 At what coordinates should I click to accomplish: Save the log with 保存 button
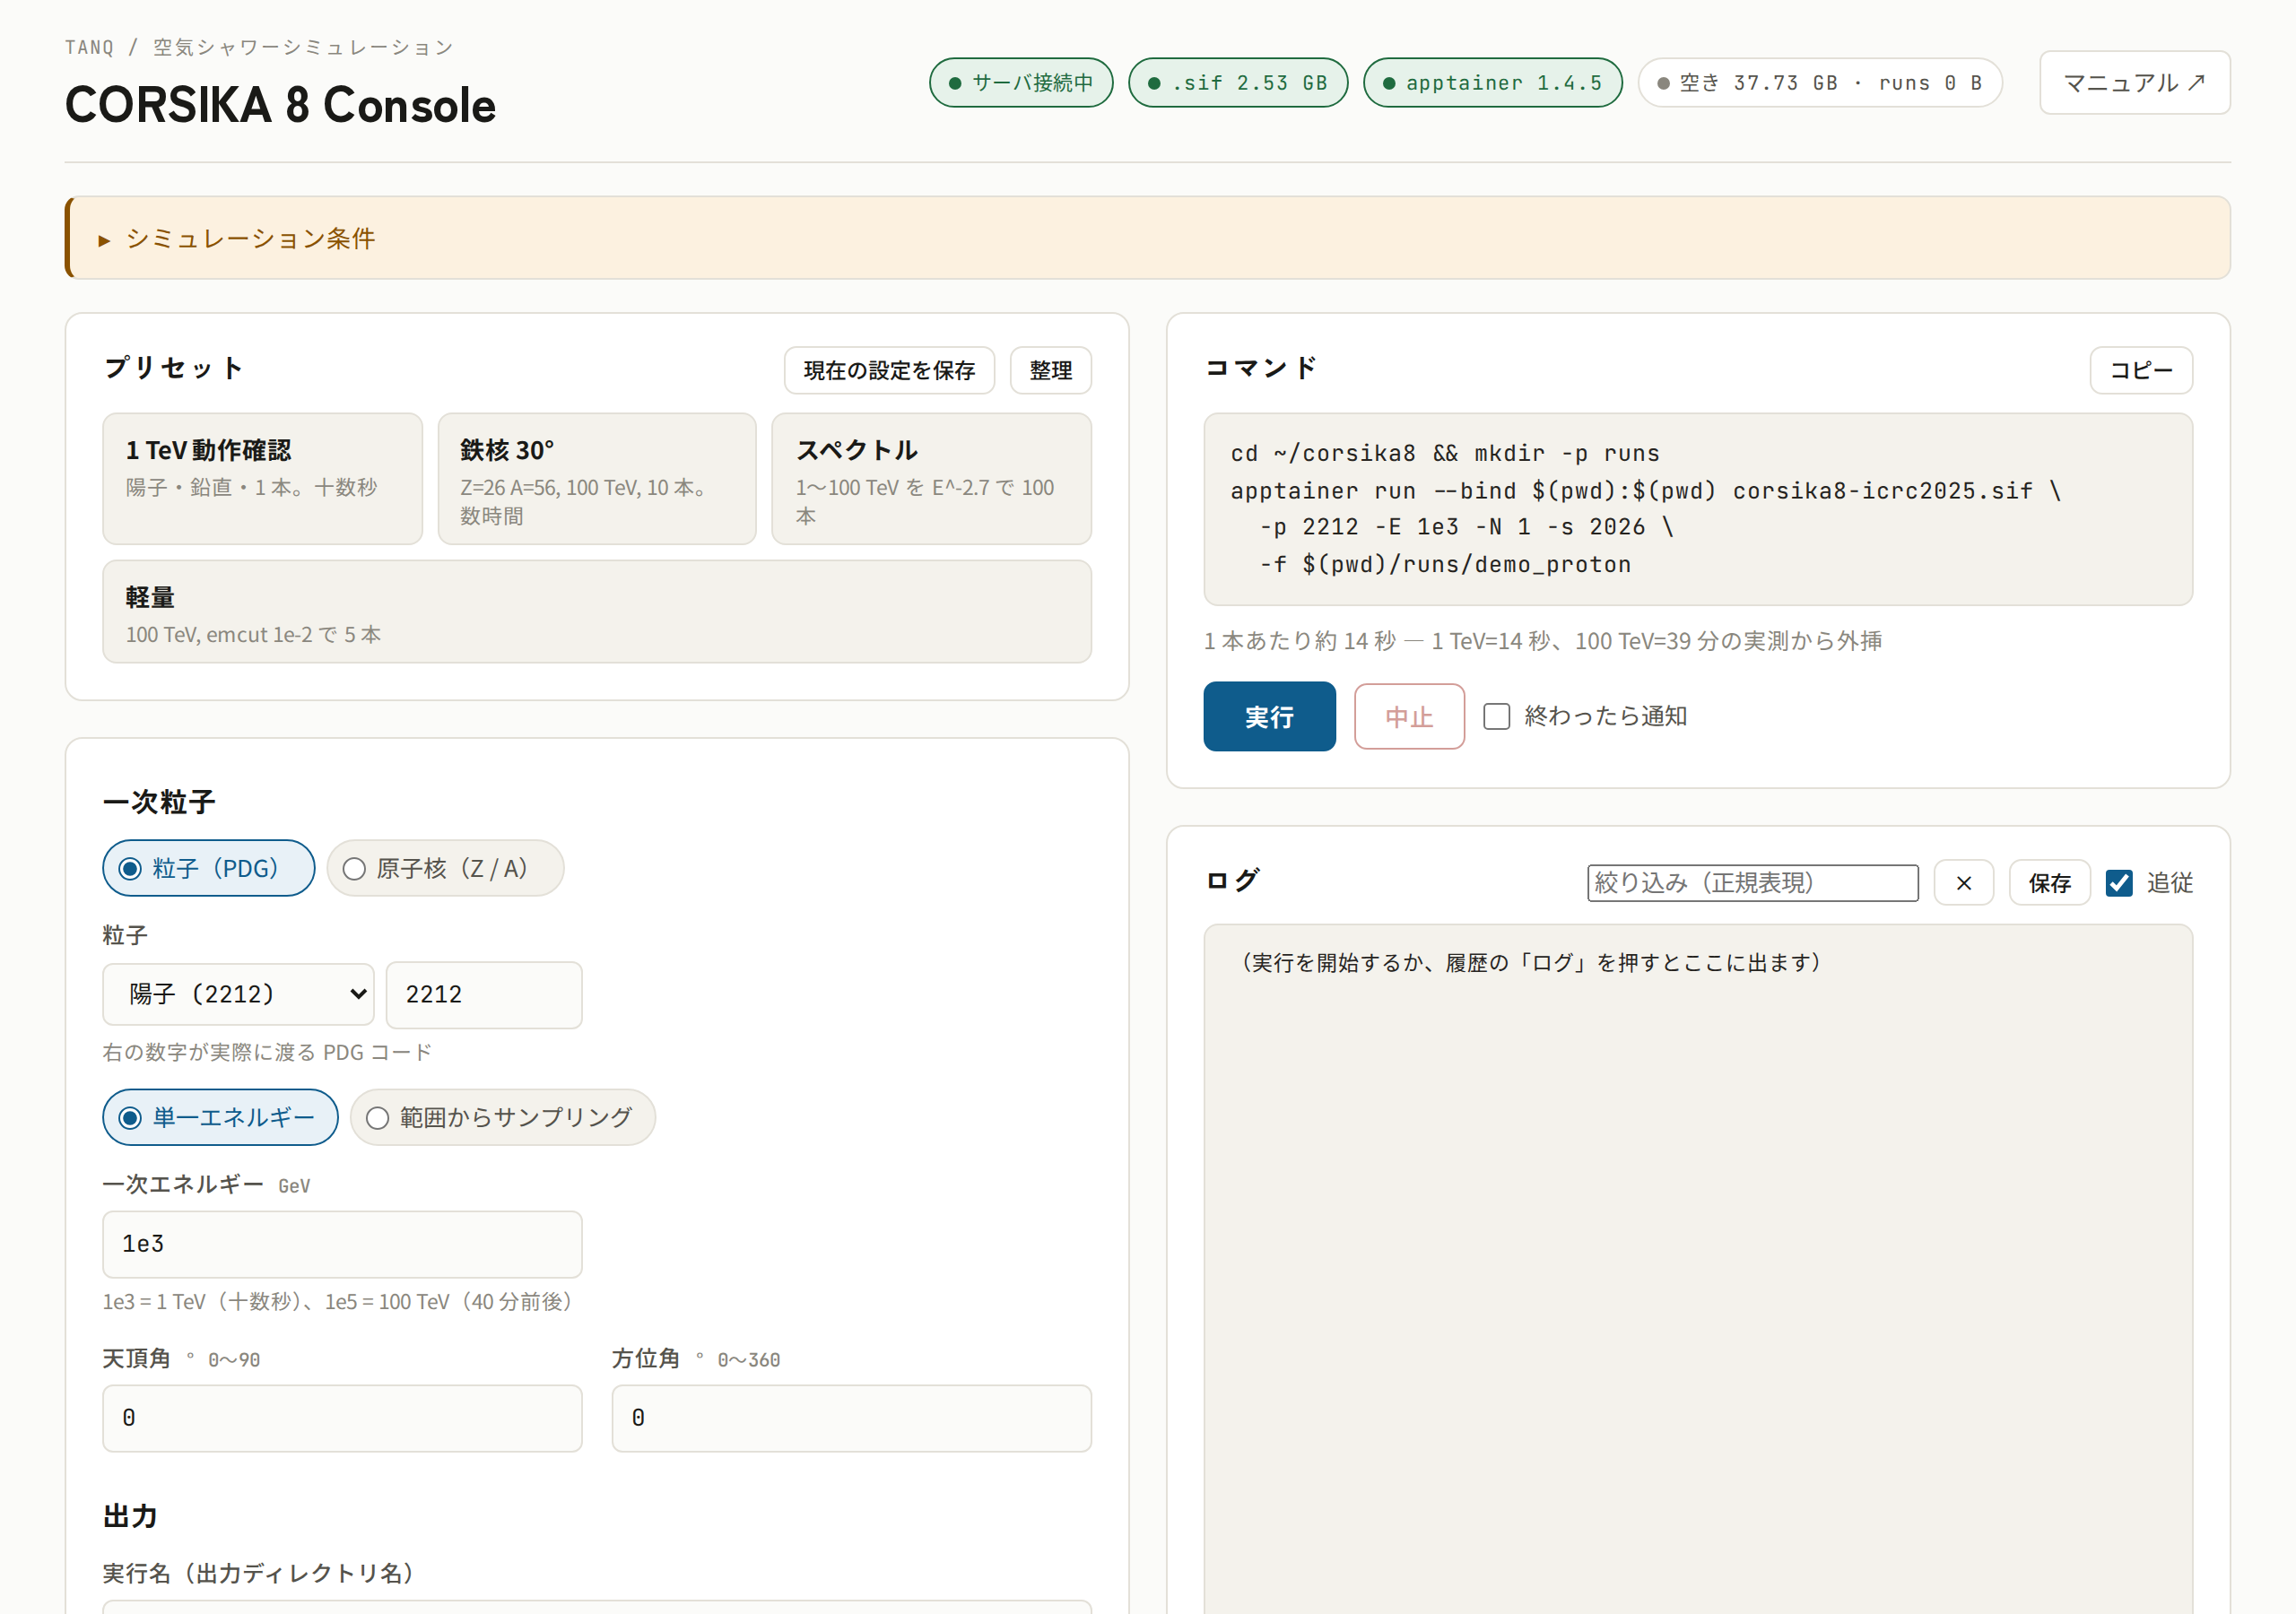(2049, 883)
